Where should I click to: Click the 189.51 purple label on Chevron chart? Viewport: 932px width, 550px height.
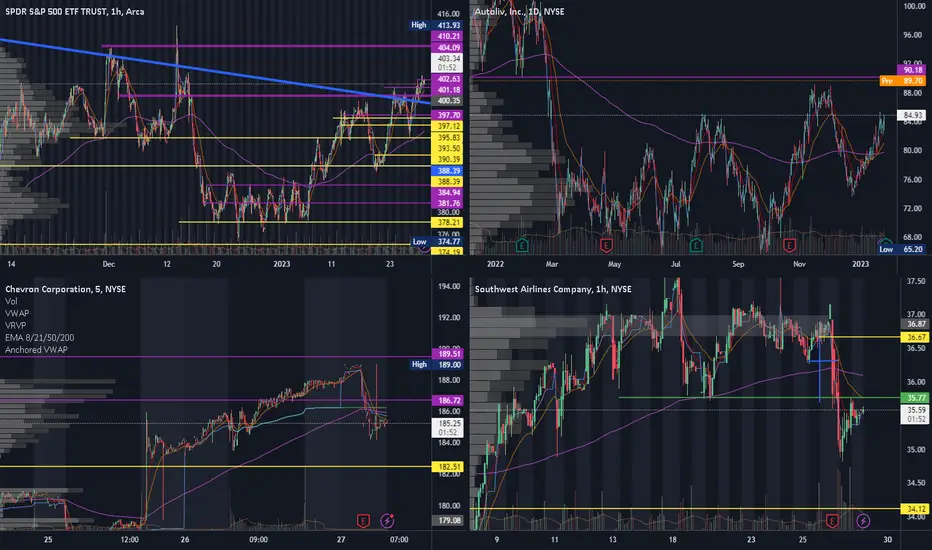448,354
